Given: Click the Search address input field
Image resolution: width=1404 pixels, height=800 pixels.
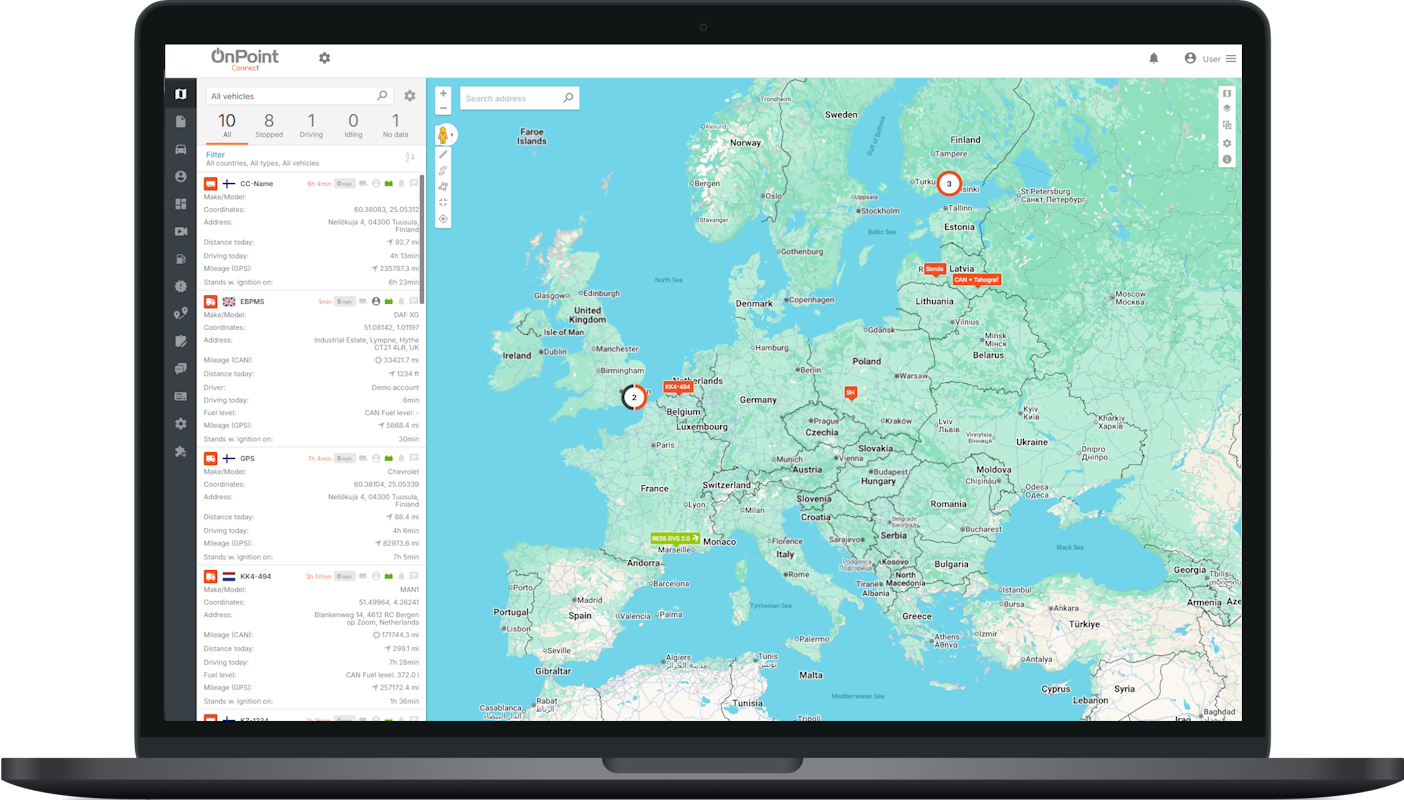Looking at the screenshot, I should 510,98.
